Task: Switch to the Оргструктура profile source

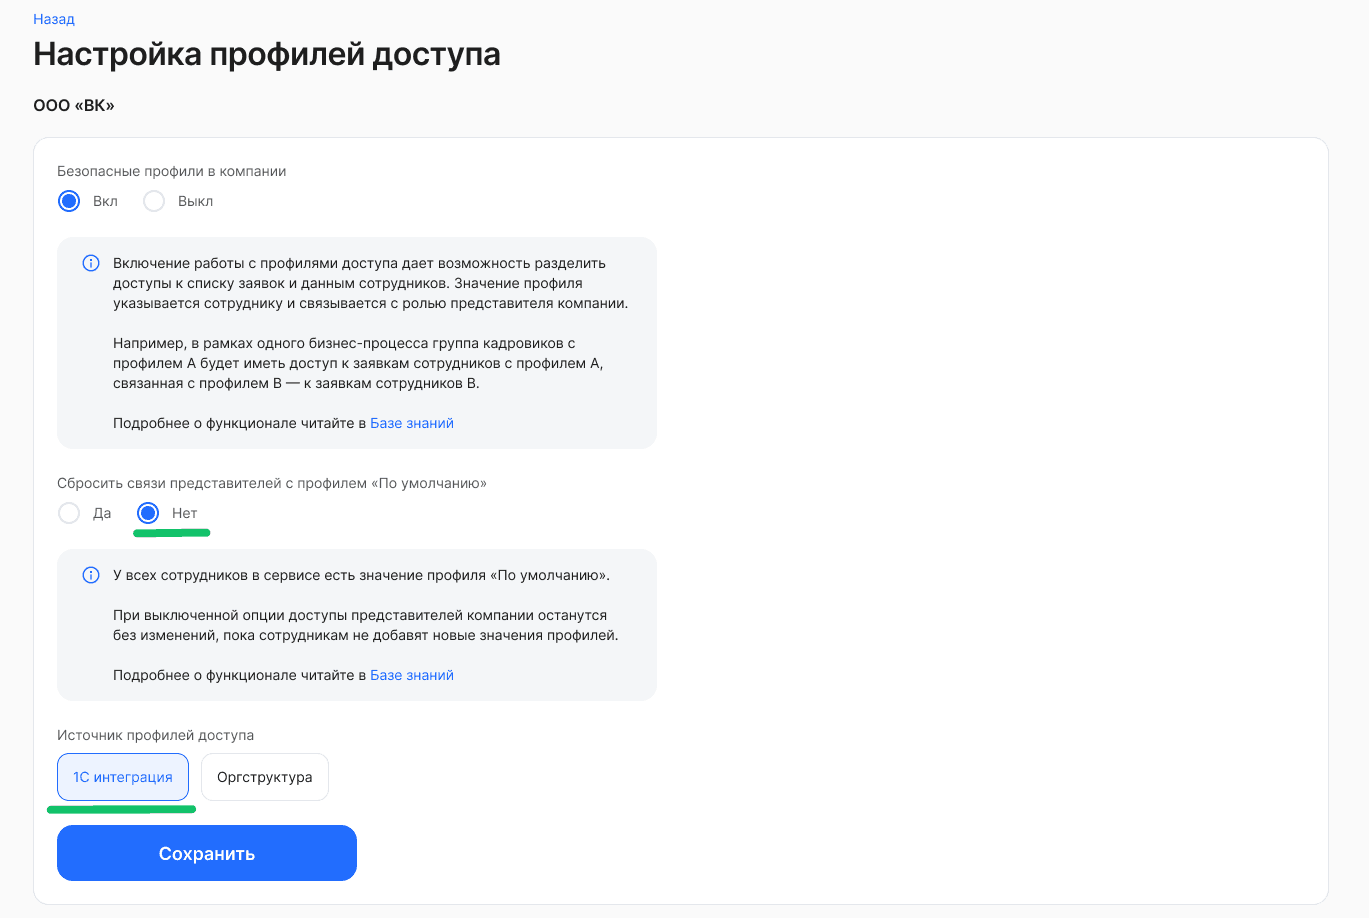Action: click(264, 776)
